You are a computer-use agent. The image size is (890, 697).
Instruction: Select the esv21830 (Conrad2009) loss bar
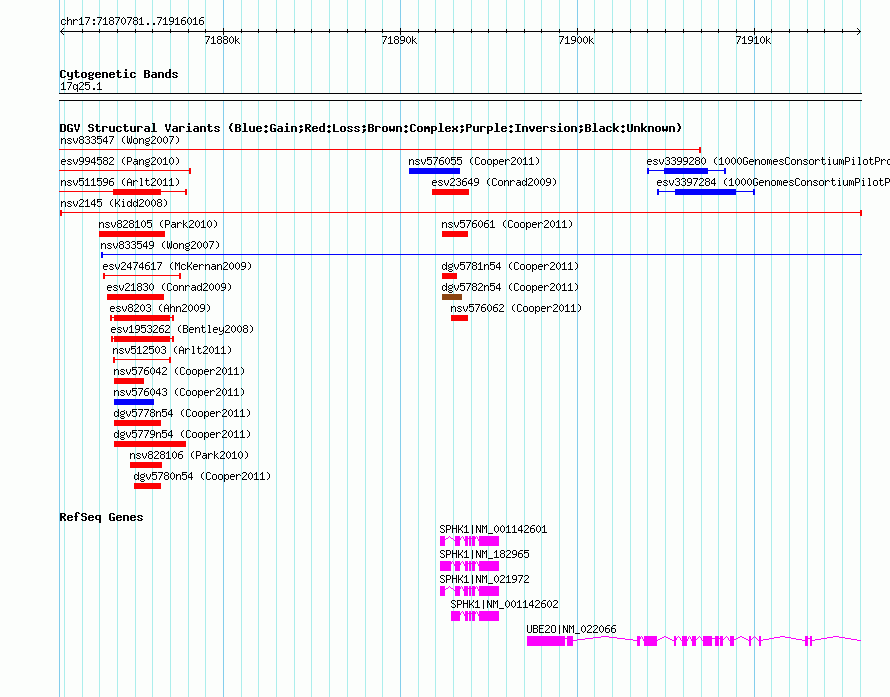pos(135,297)
